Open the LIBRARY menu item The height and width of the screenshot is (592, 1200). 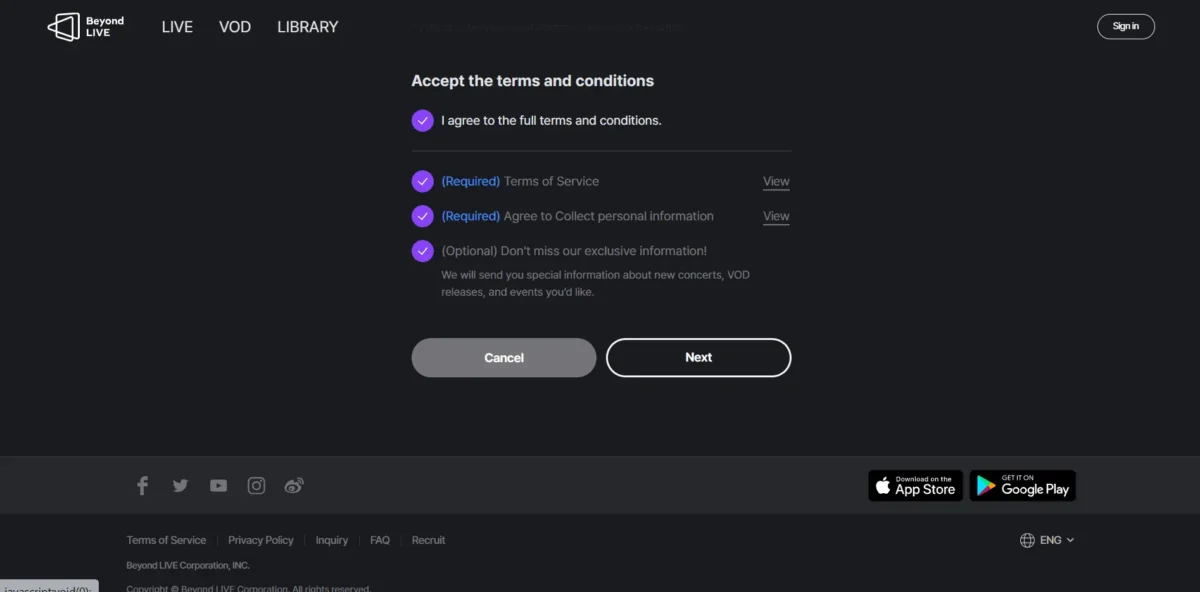pos(307,27)
